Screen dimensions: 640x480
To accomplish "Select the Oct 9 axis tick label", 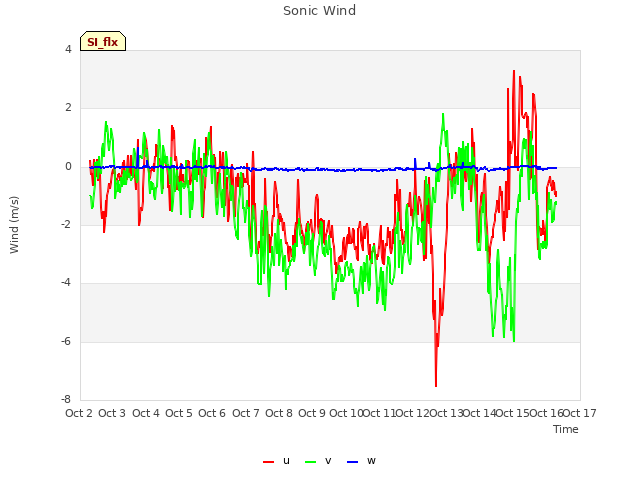I will click(x=312, y=413).
